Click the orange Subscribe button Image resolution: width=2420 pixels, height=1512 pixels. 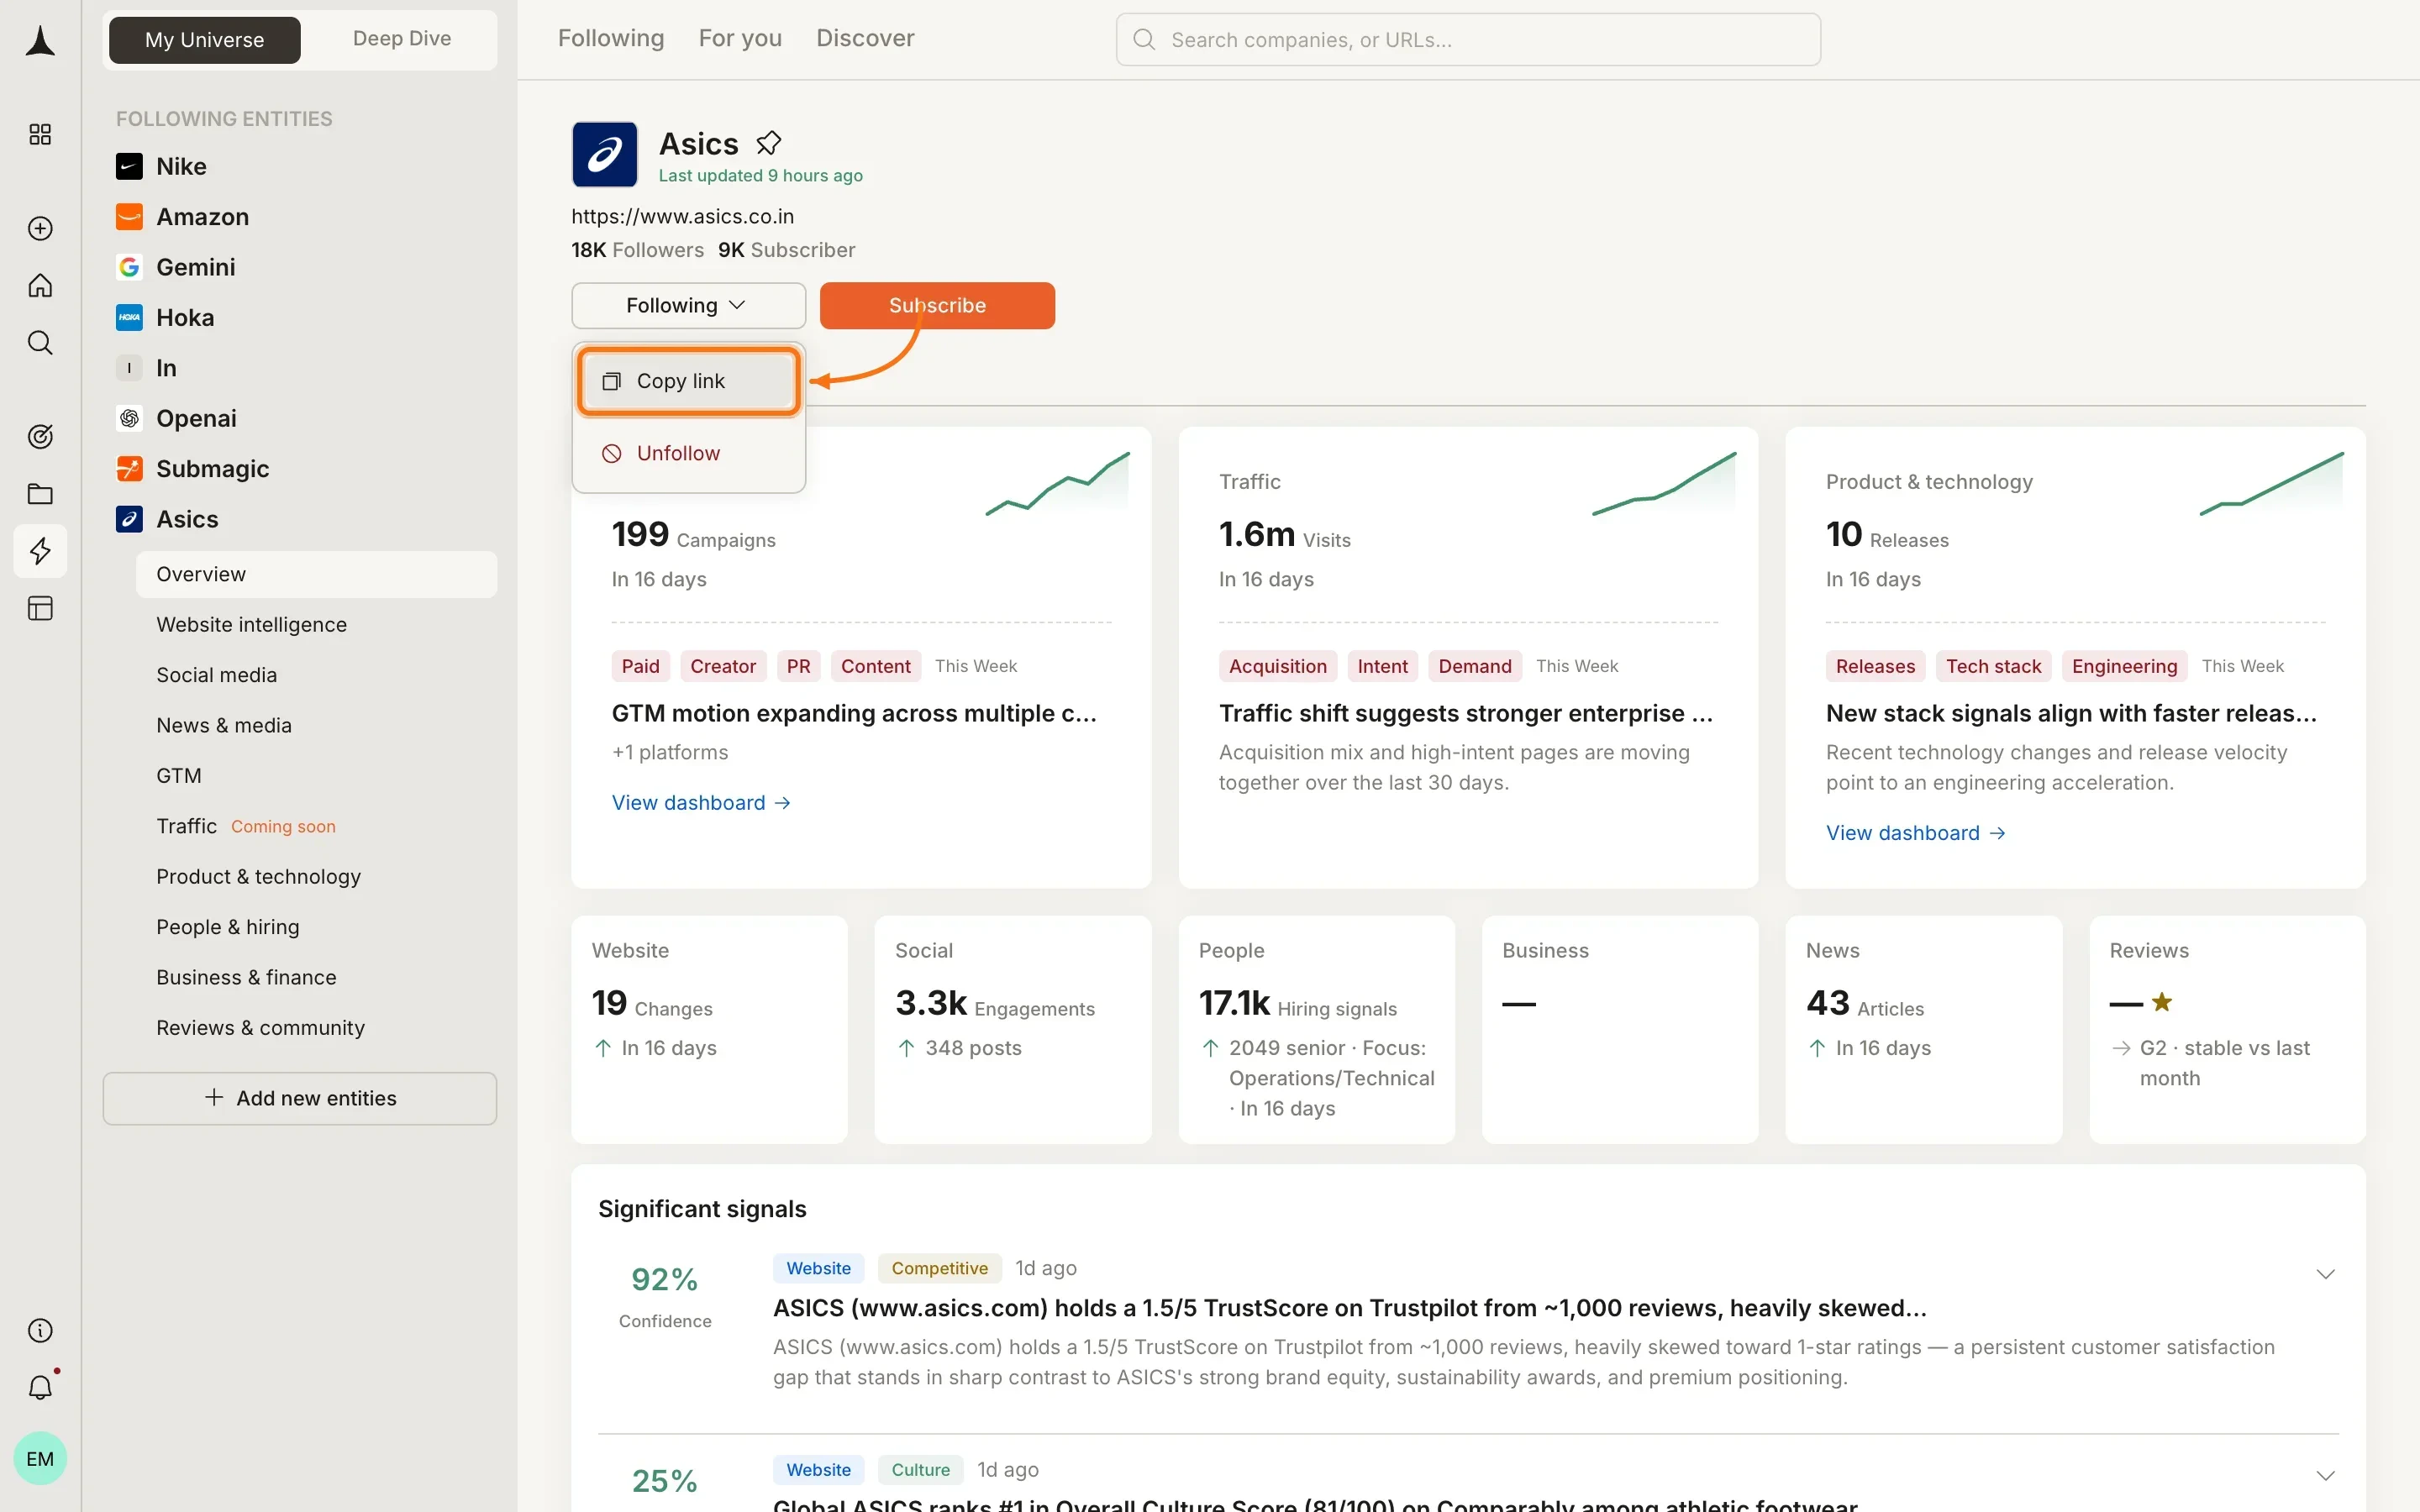click(937, 305)
